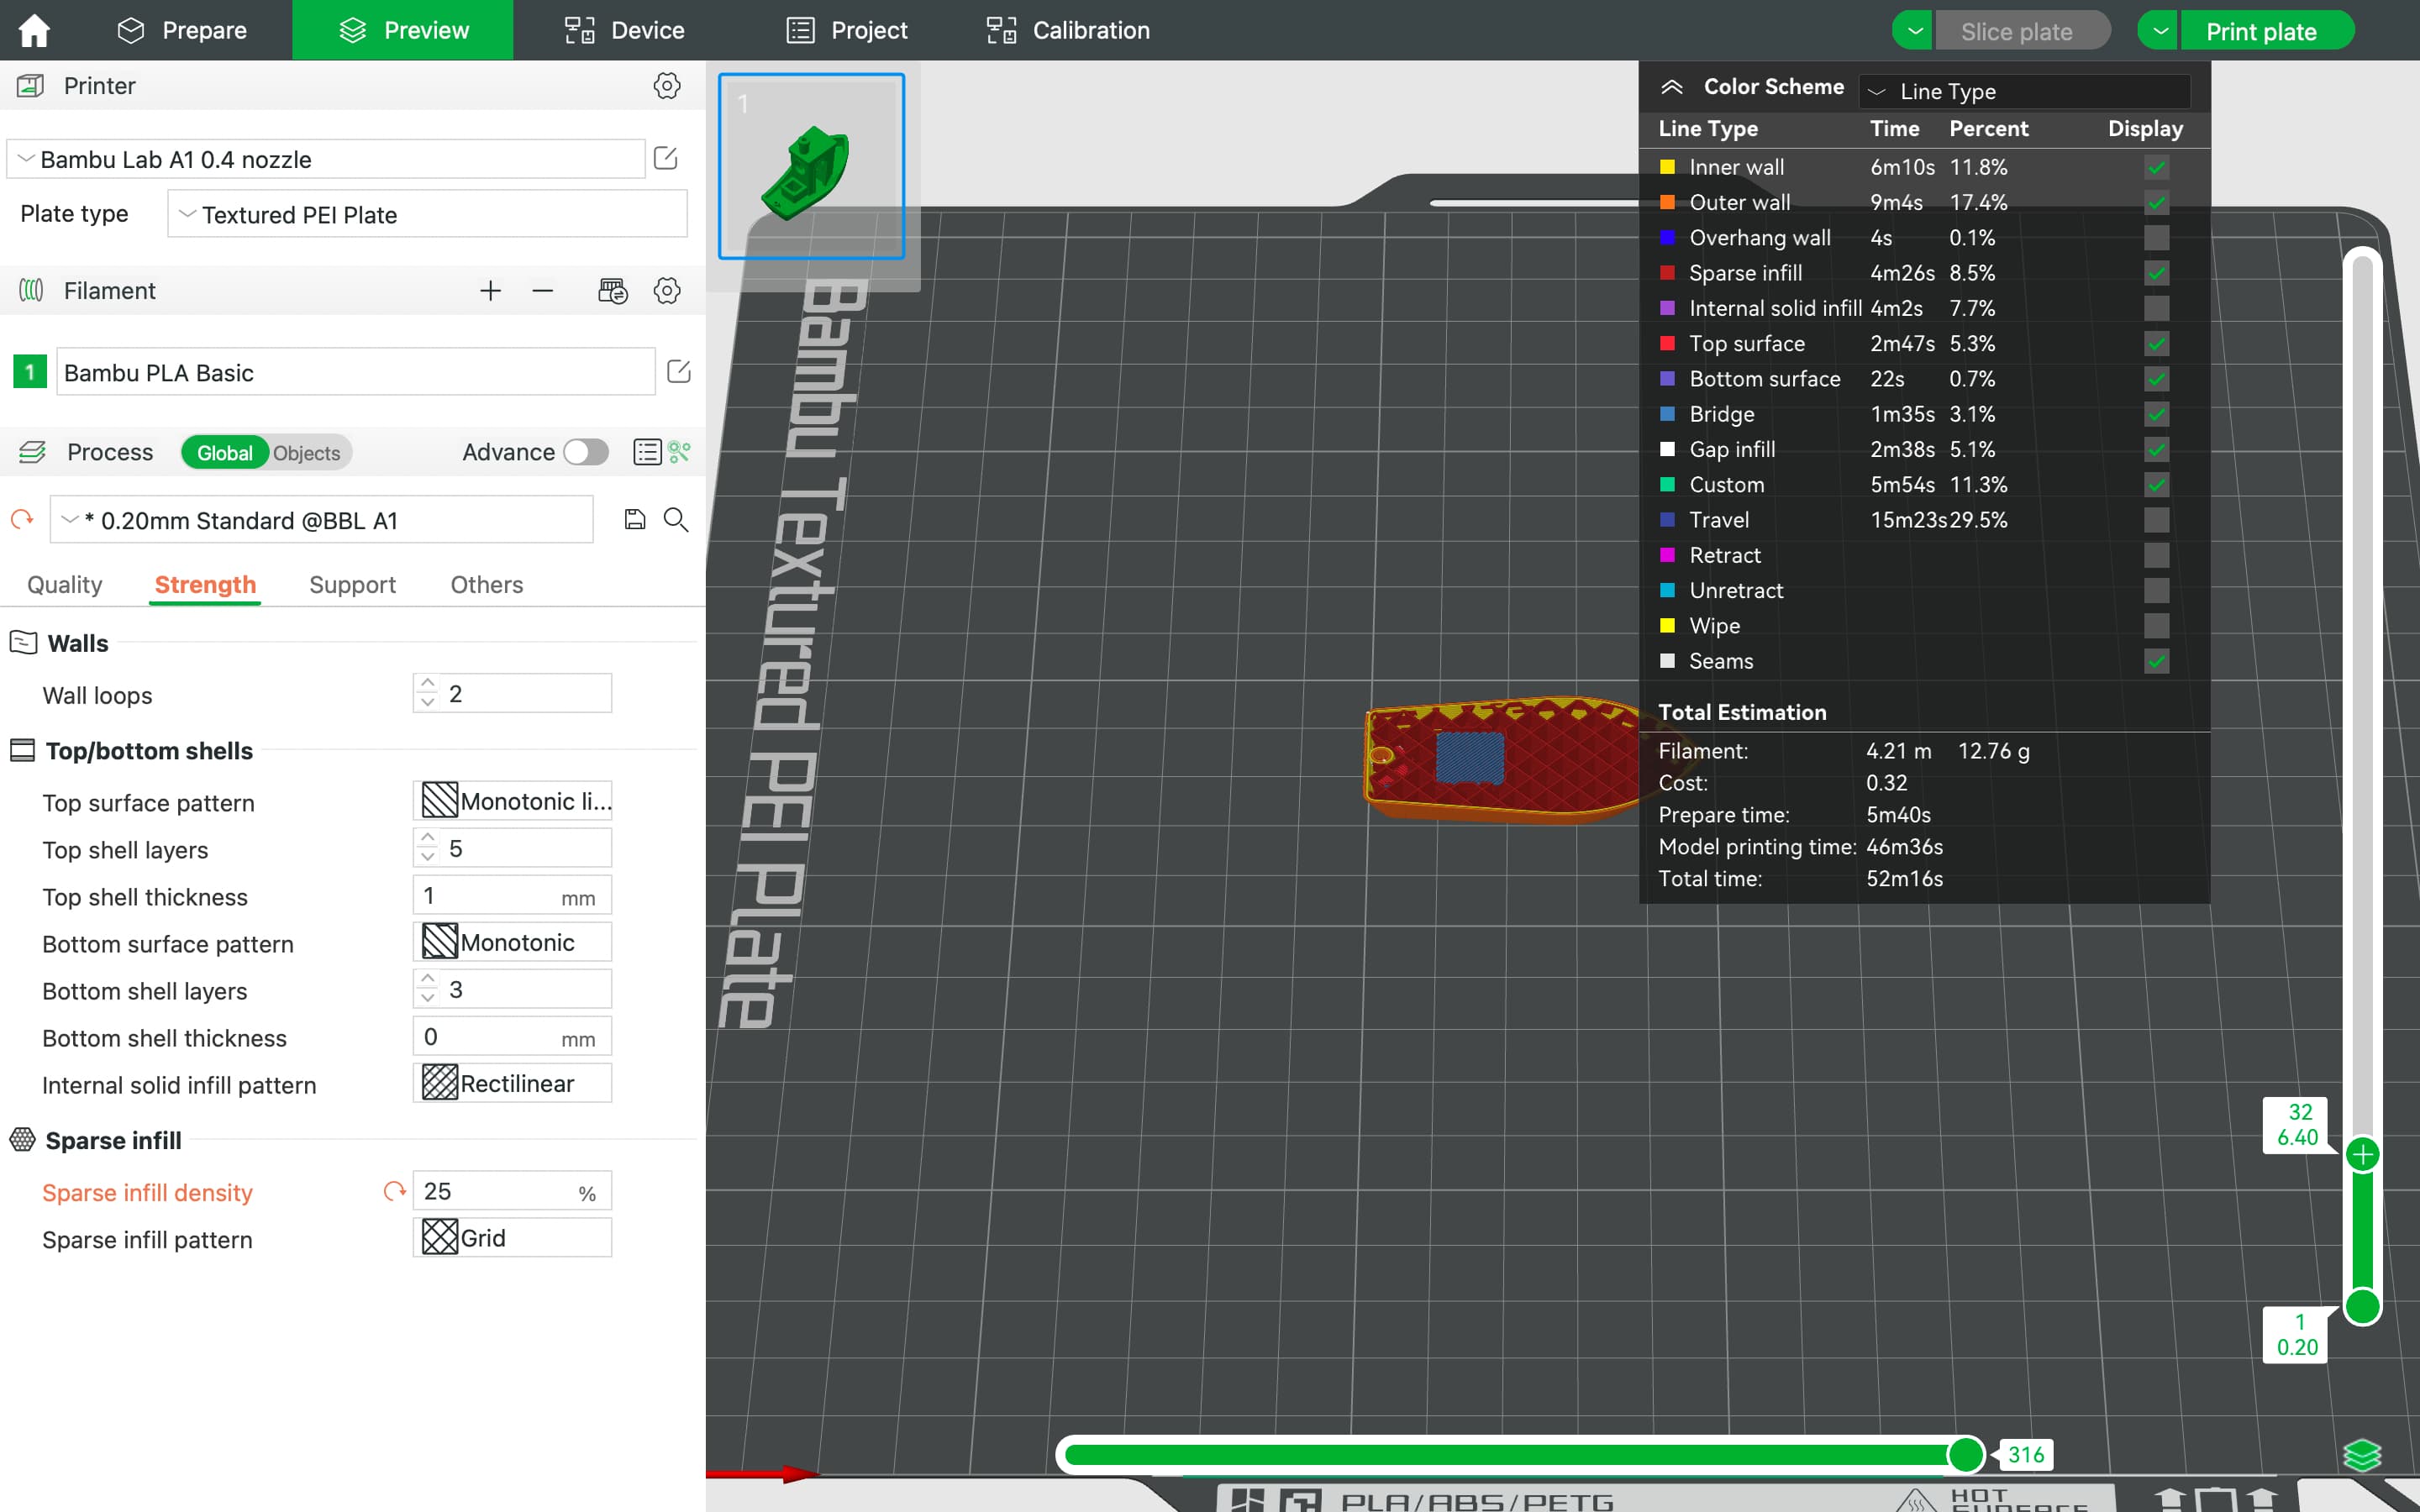The height and width of the screenshot is (1512, 2420).
Task: Click the layers icon at viewport corner
Action: click(x=2362, y=1455)
